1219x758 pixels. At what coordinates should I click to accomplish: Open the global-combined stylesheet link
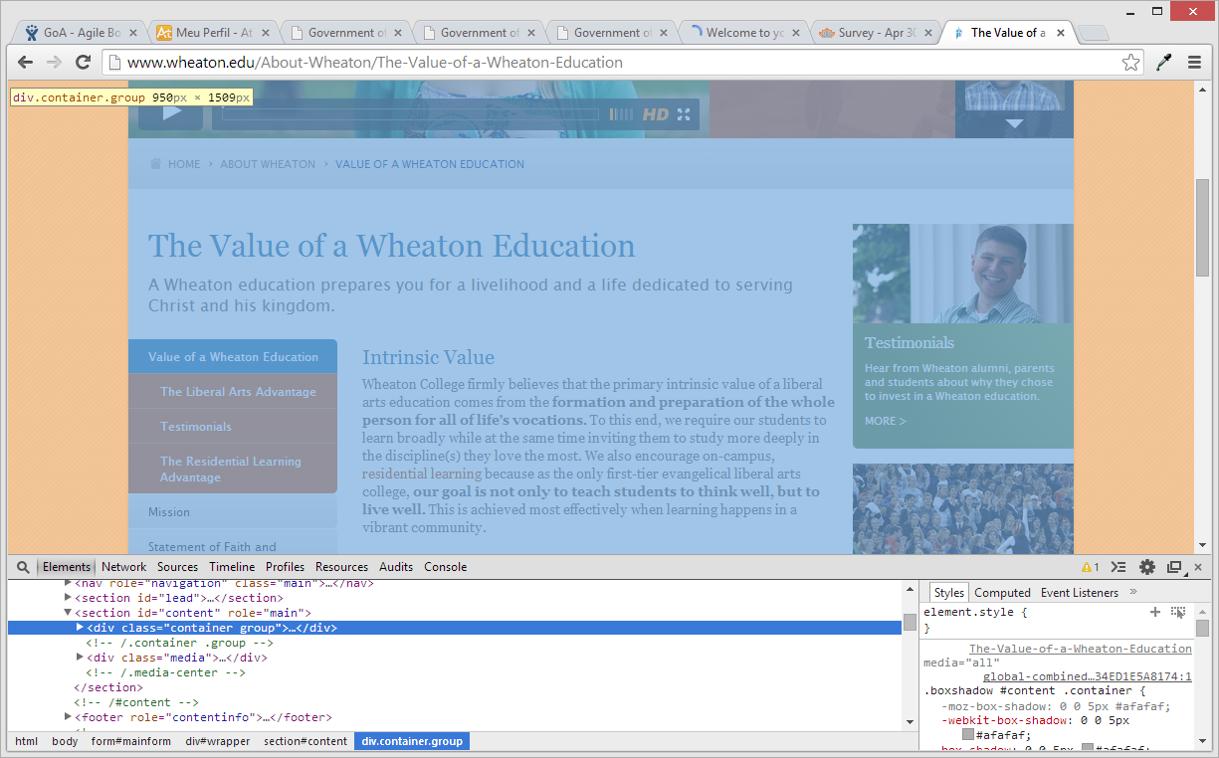point(1087,677)
